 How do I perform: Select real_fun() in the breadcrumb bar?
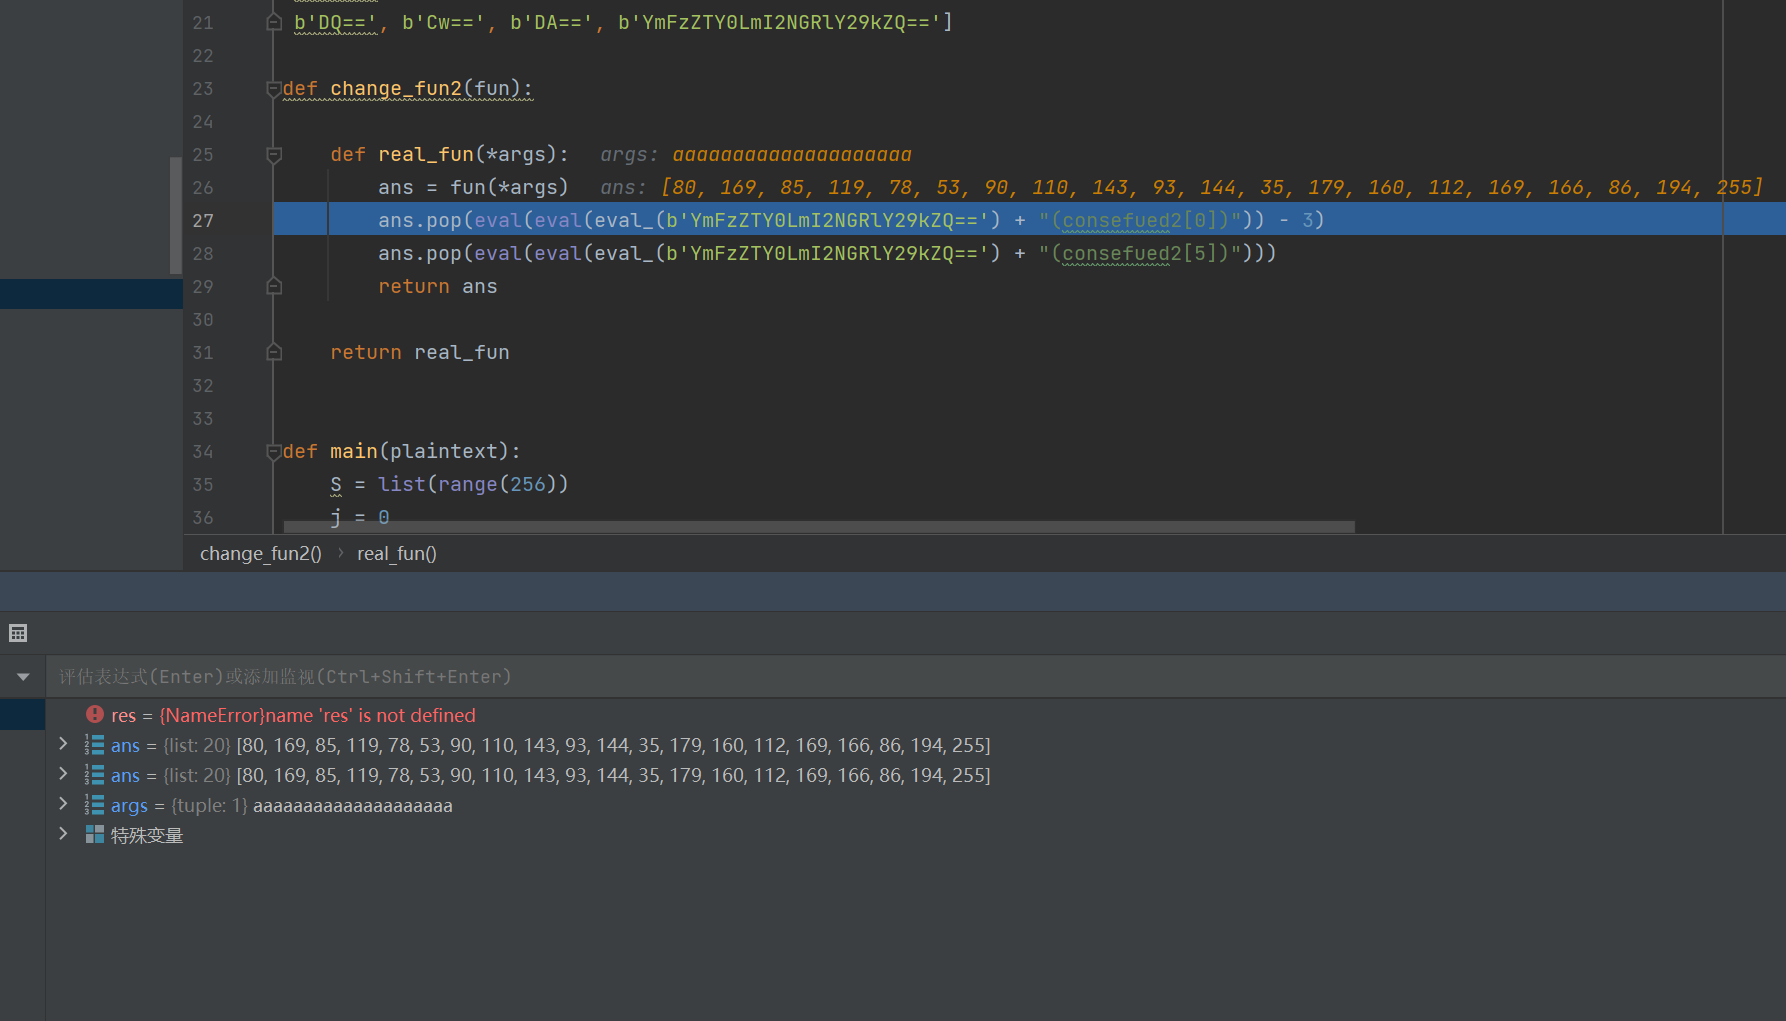[397, 554]
